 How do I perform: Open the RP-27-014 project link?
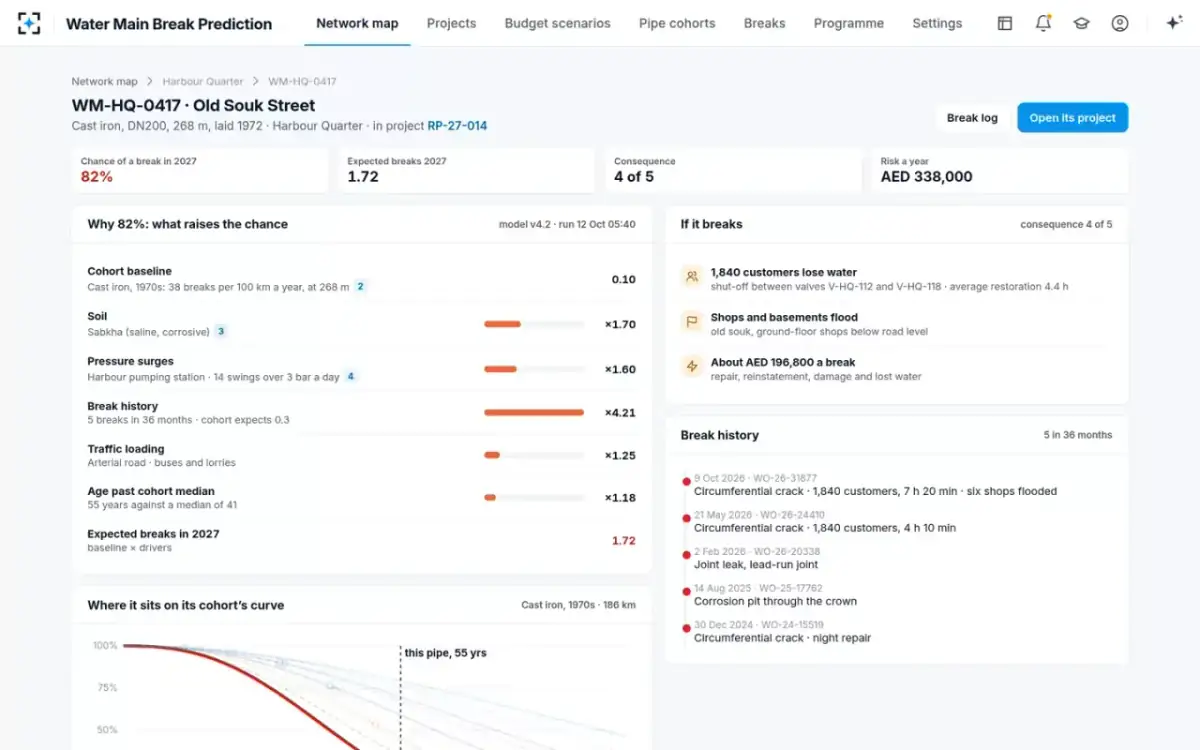[x=457, y=126]
